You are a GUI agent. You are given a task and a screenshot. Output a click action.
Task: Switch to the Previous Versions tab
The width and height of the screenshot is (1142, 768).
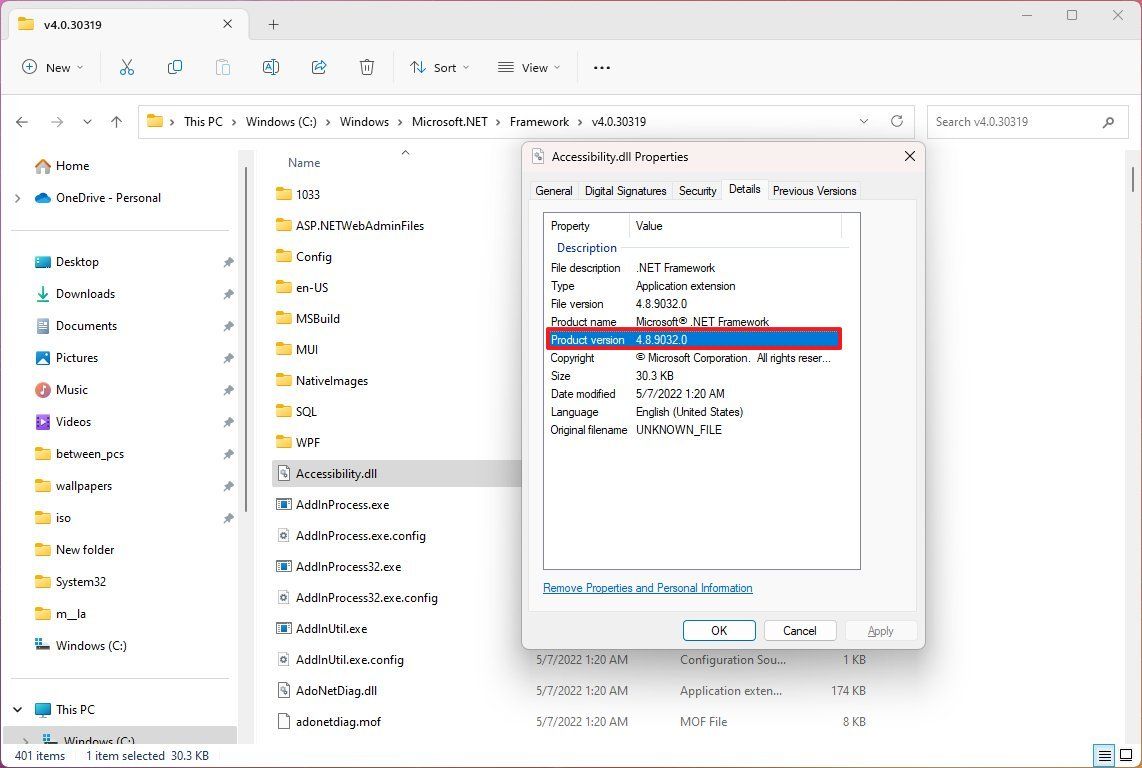pyautogui.click(x=814, y=190)
